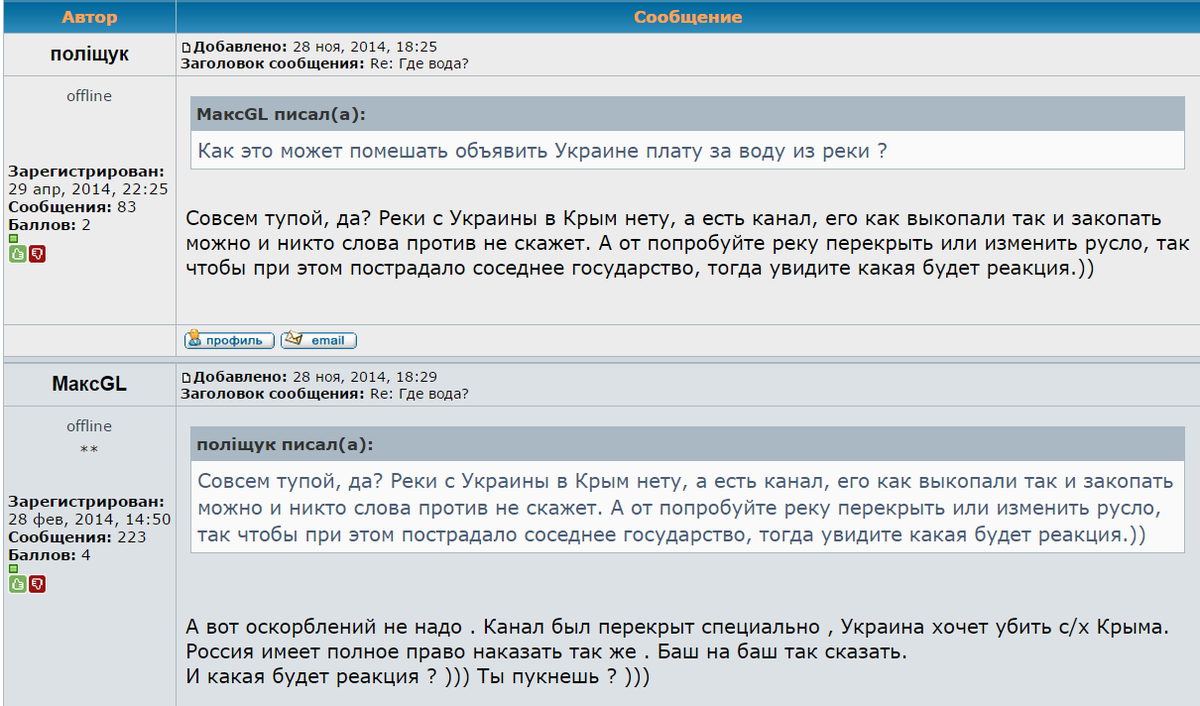Image resolution: width=1200 pixels, height=706 pixels.
Task: Click username поліщук in author column
Action: coord(89,54)
